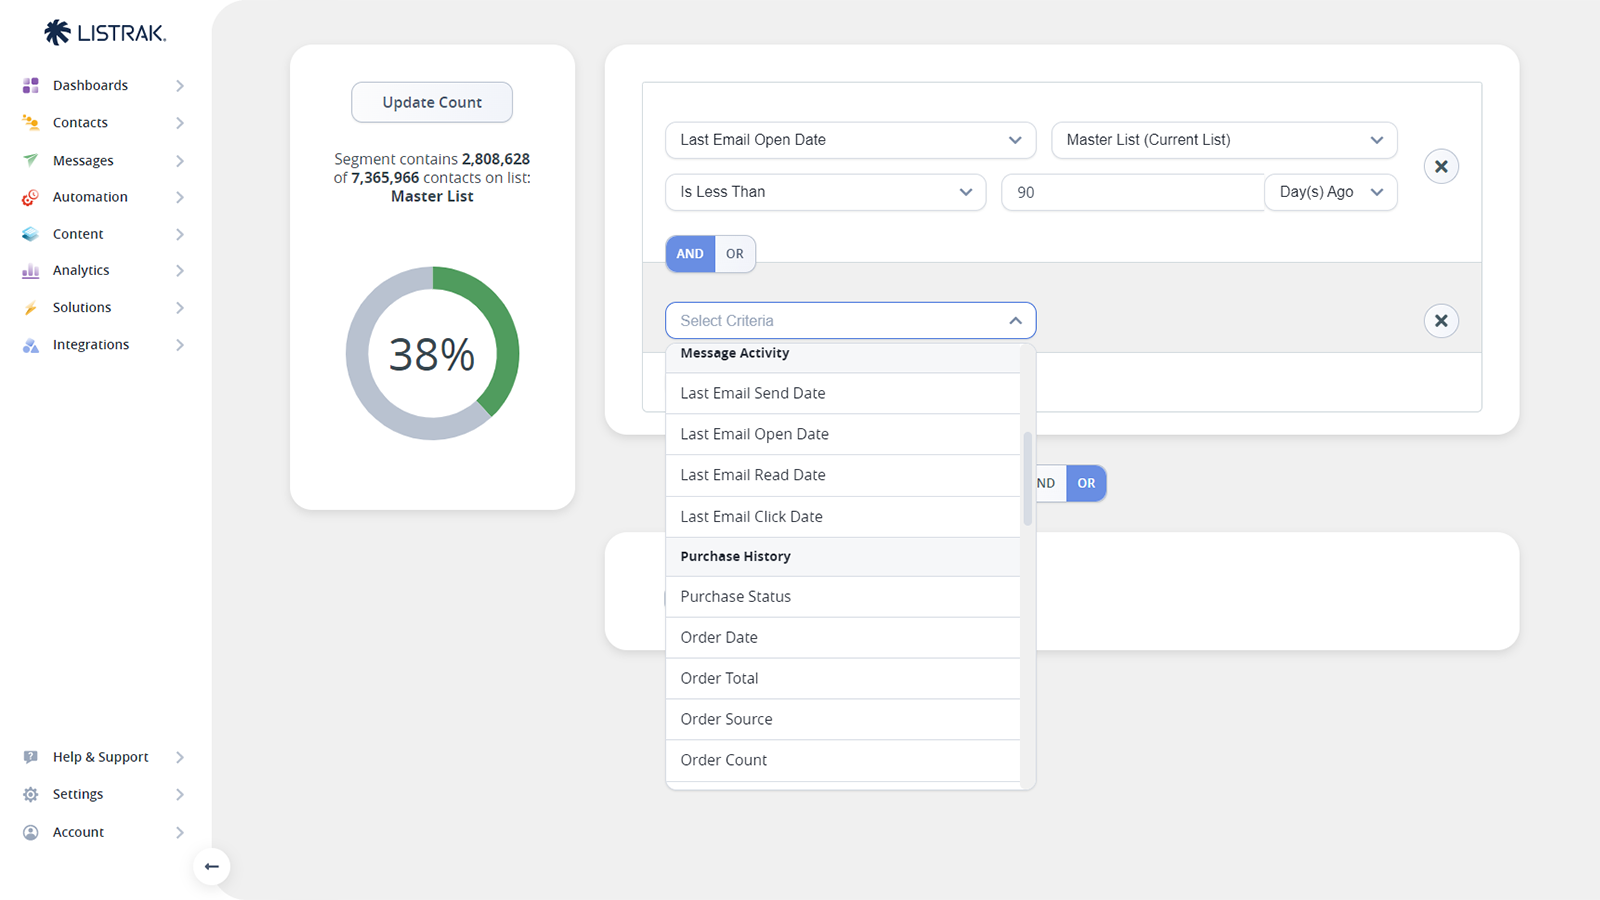Open the Day(s) Ago unit dropdown

pos(1330,192)
